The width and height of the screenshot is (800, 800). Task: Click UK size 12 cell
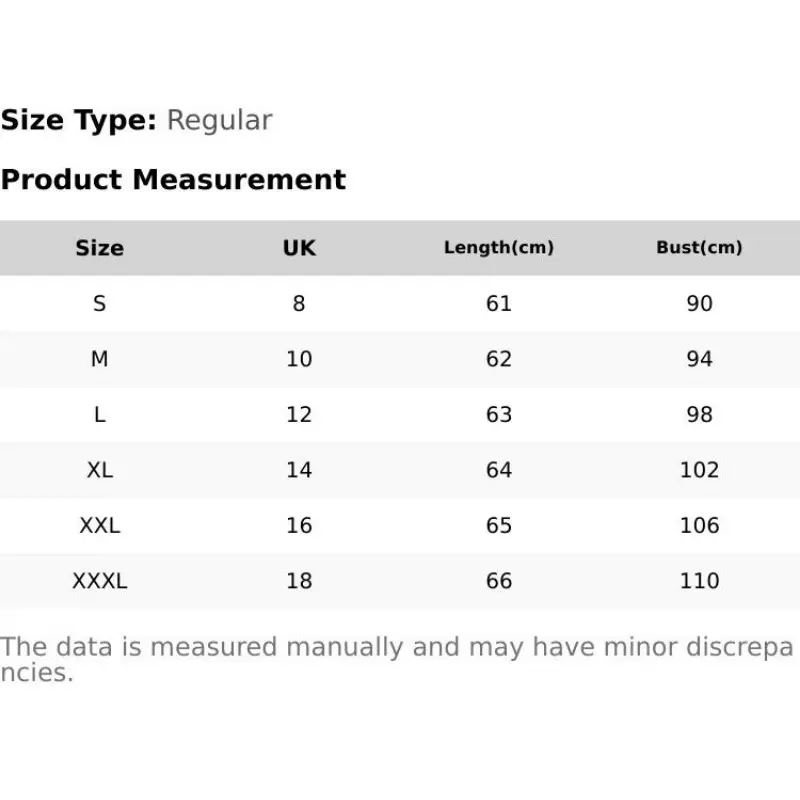pos(299,414)
